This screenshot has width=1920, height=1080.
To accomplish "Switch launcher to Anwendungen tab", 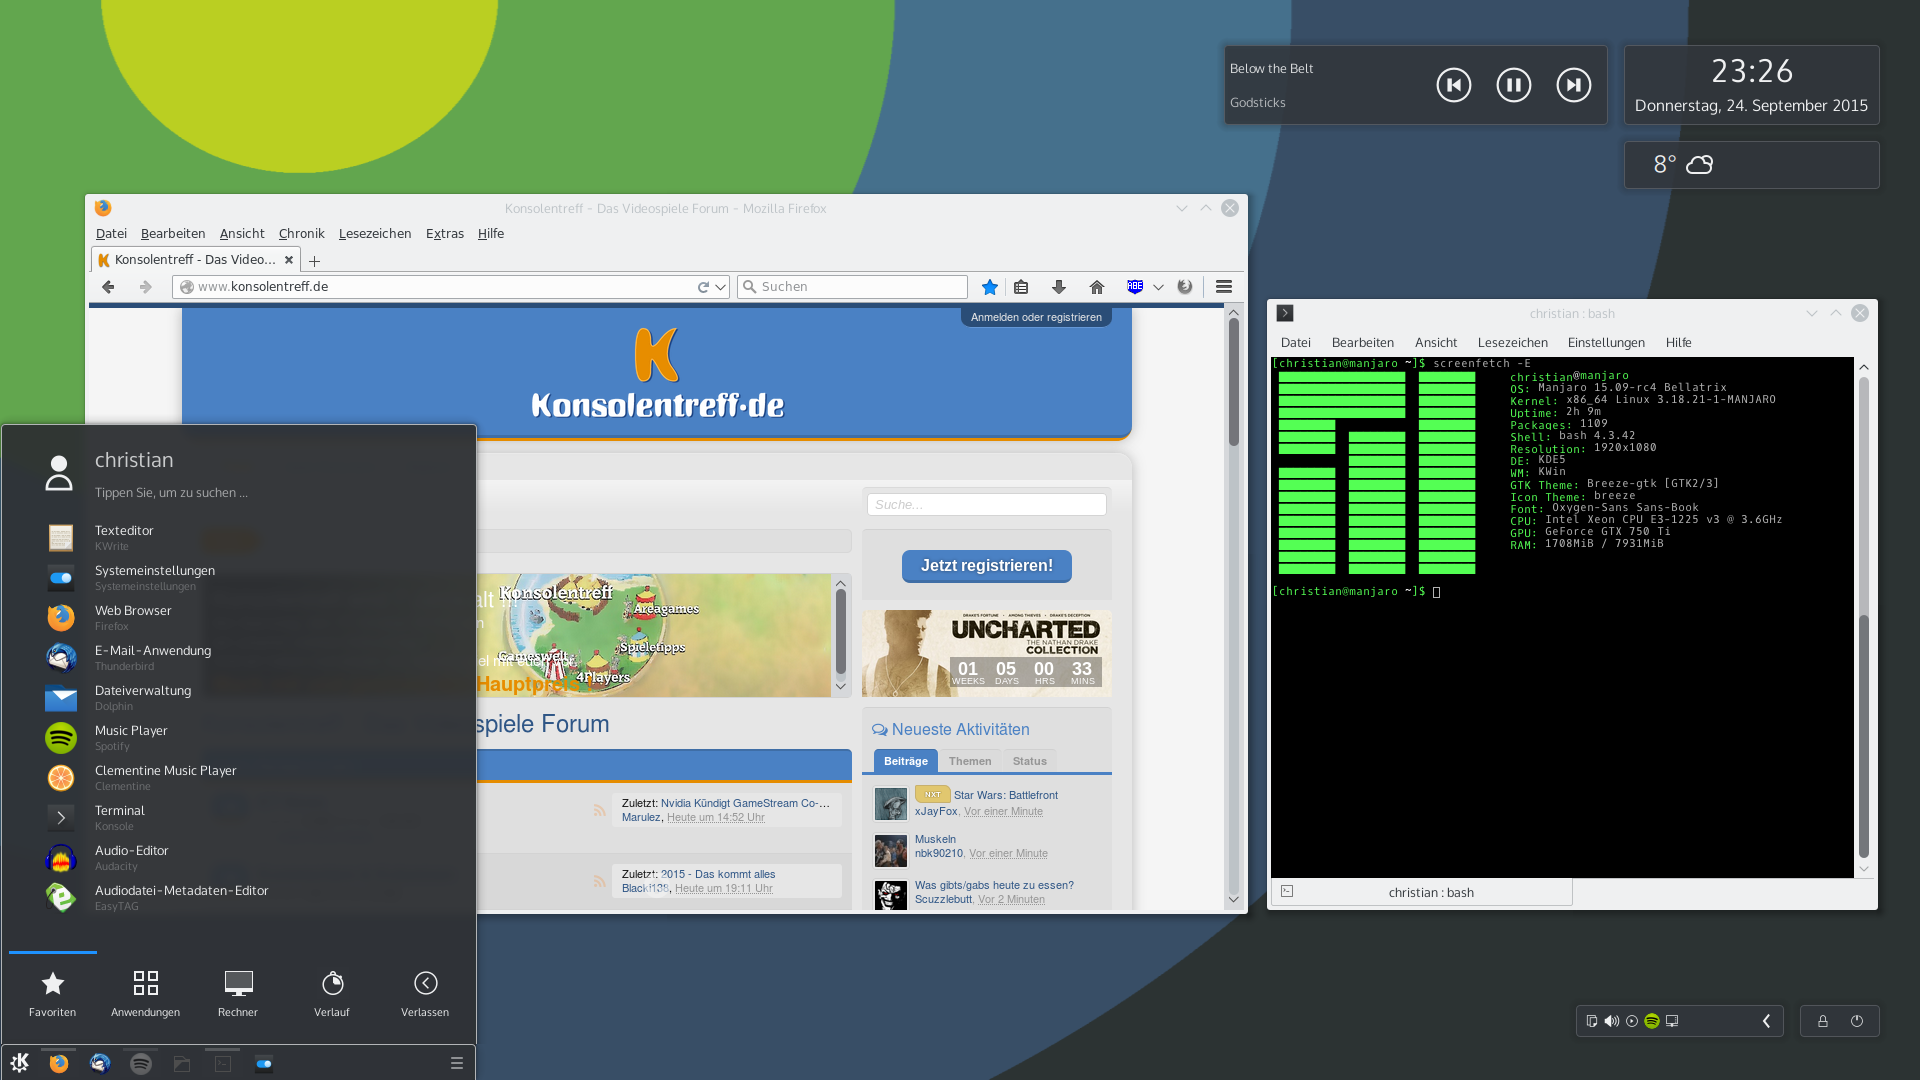I will coord(146,994).
